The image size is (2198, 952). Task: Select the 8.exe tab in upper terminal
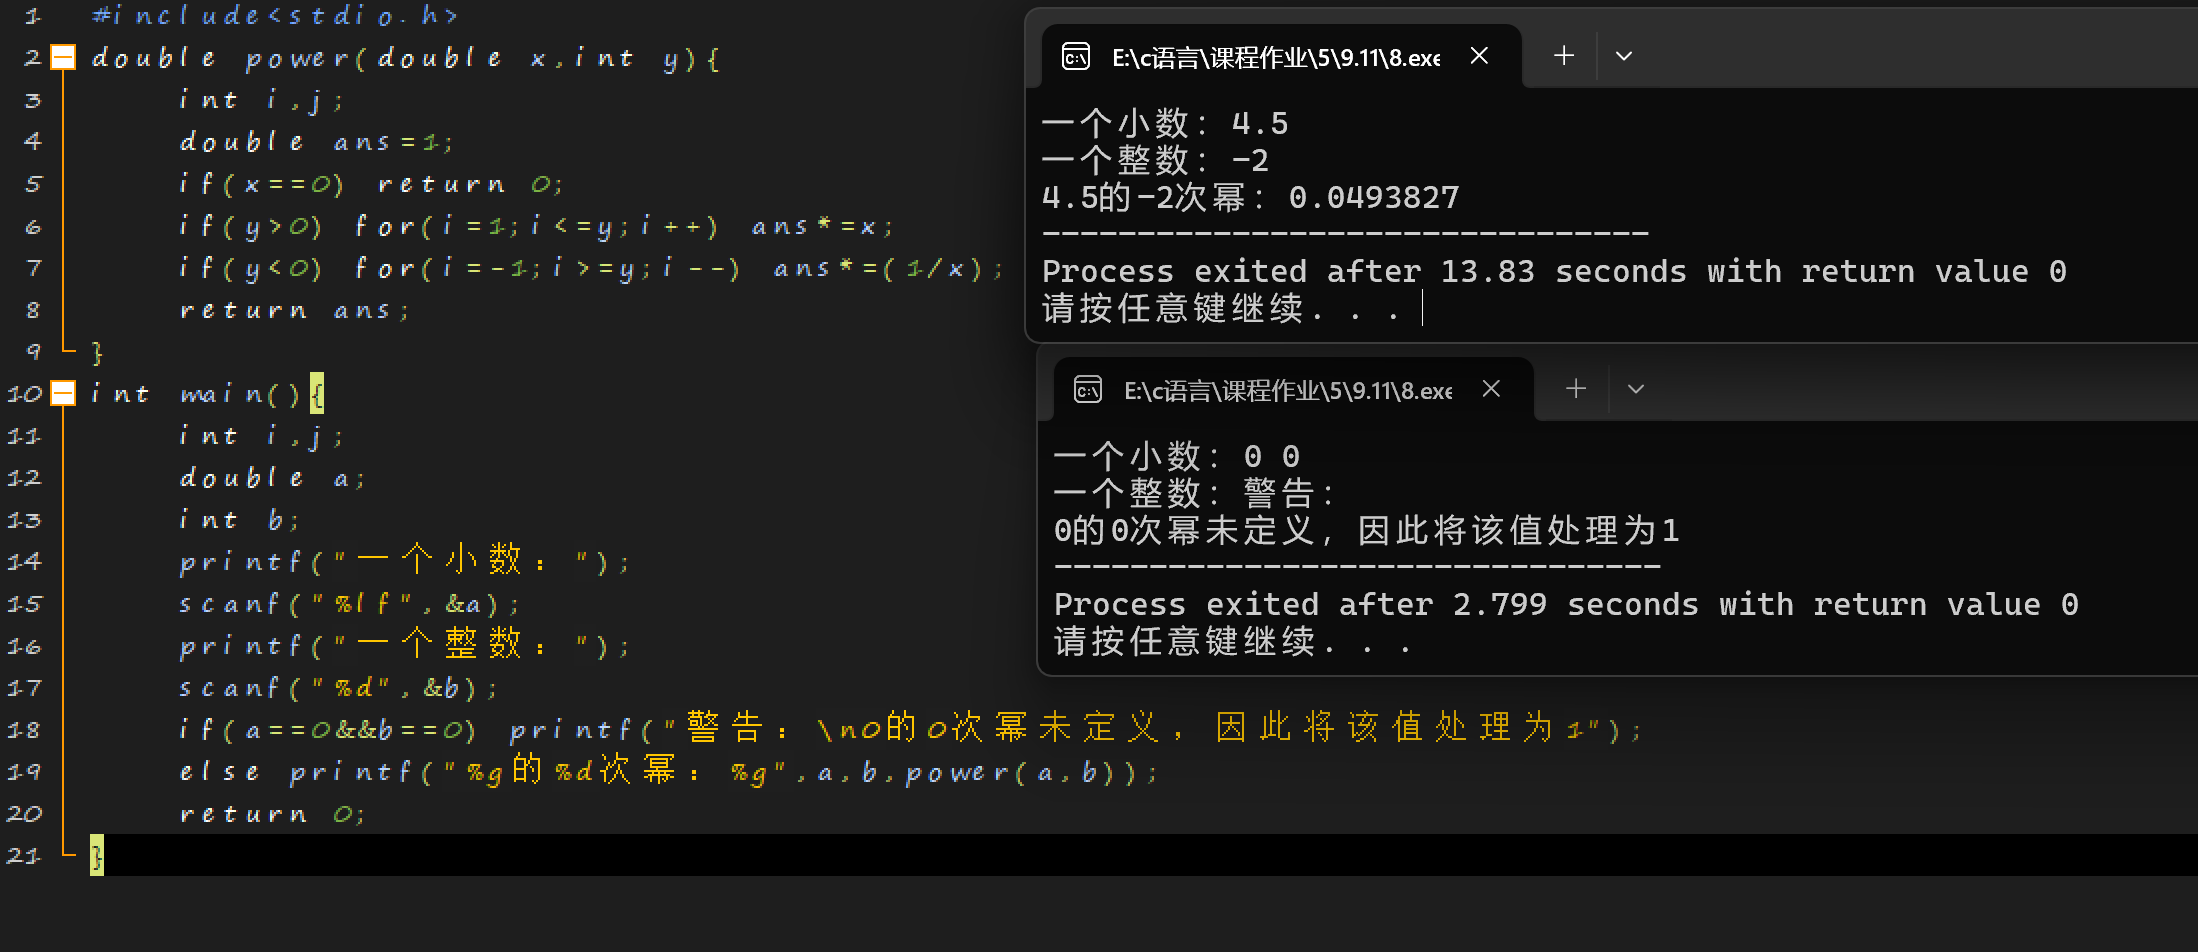[x=1282, y=56]
